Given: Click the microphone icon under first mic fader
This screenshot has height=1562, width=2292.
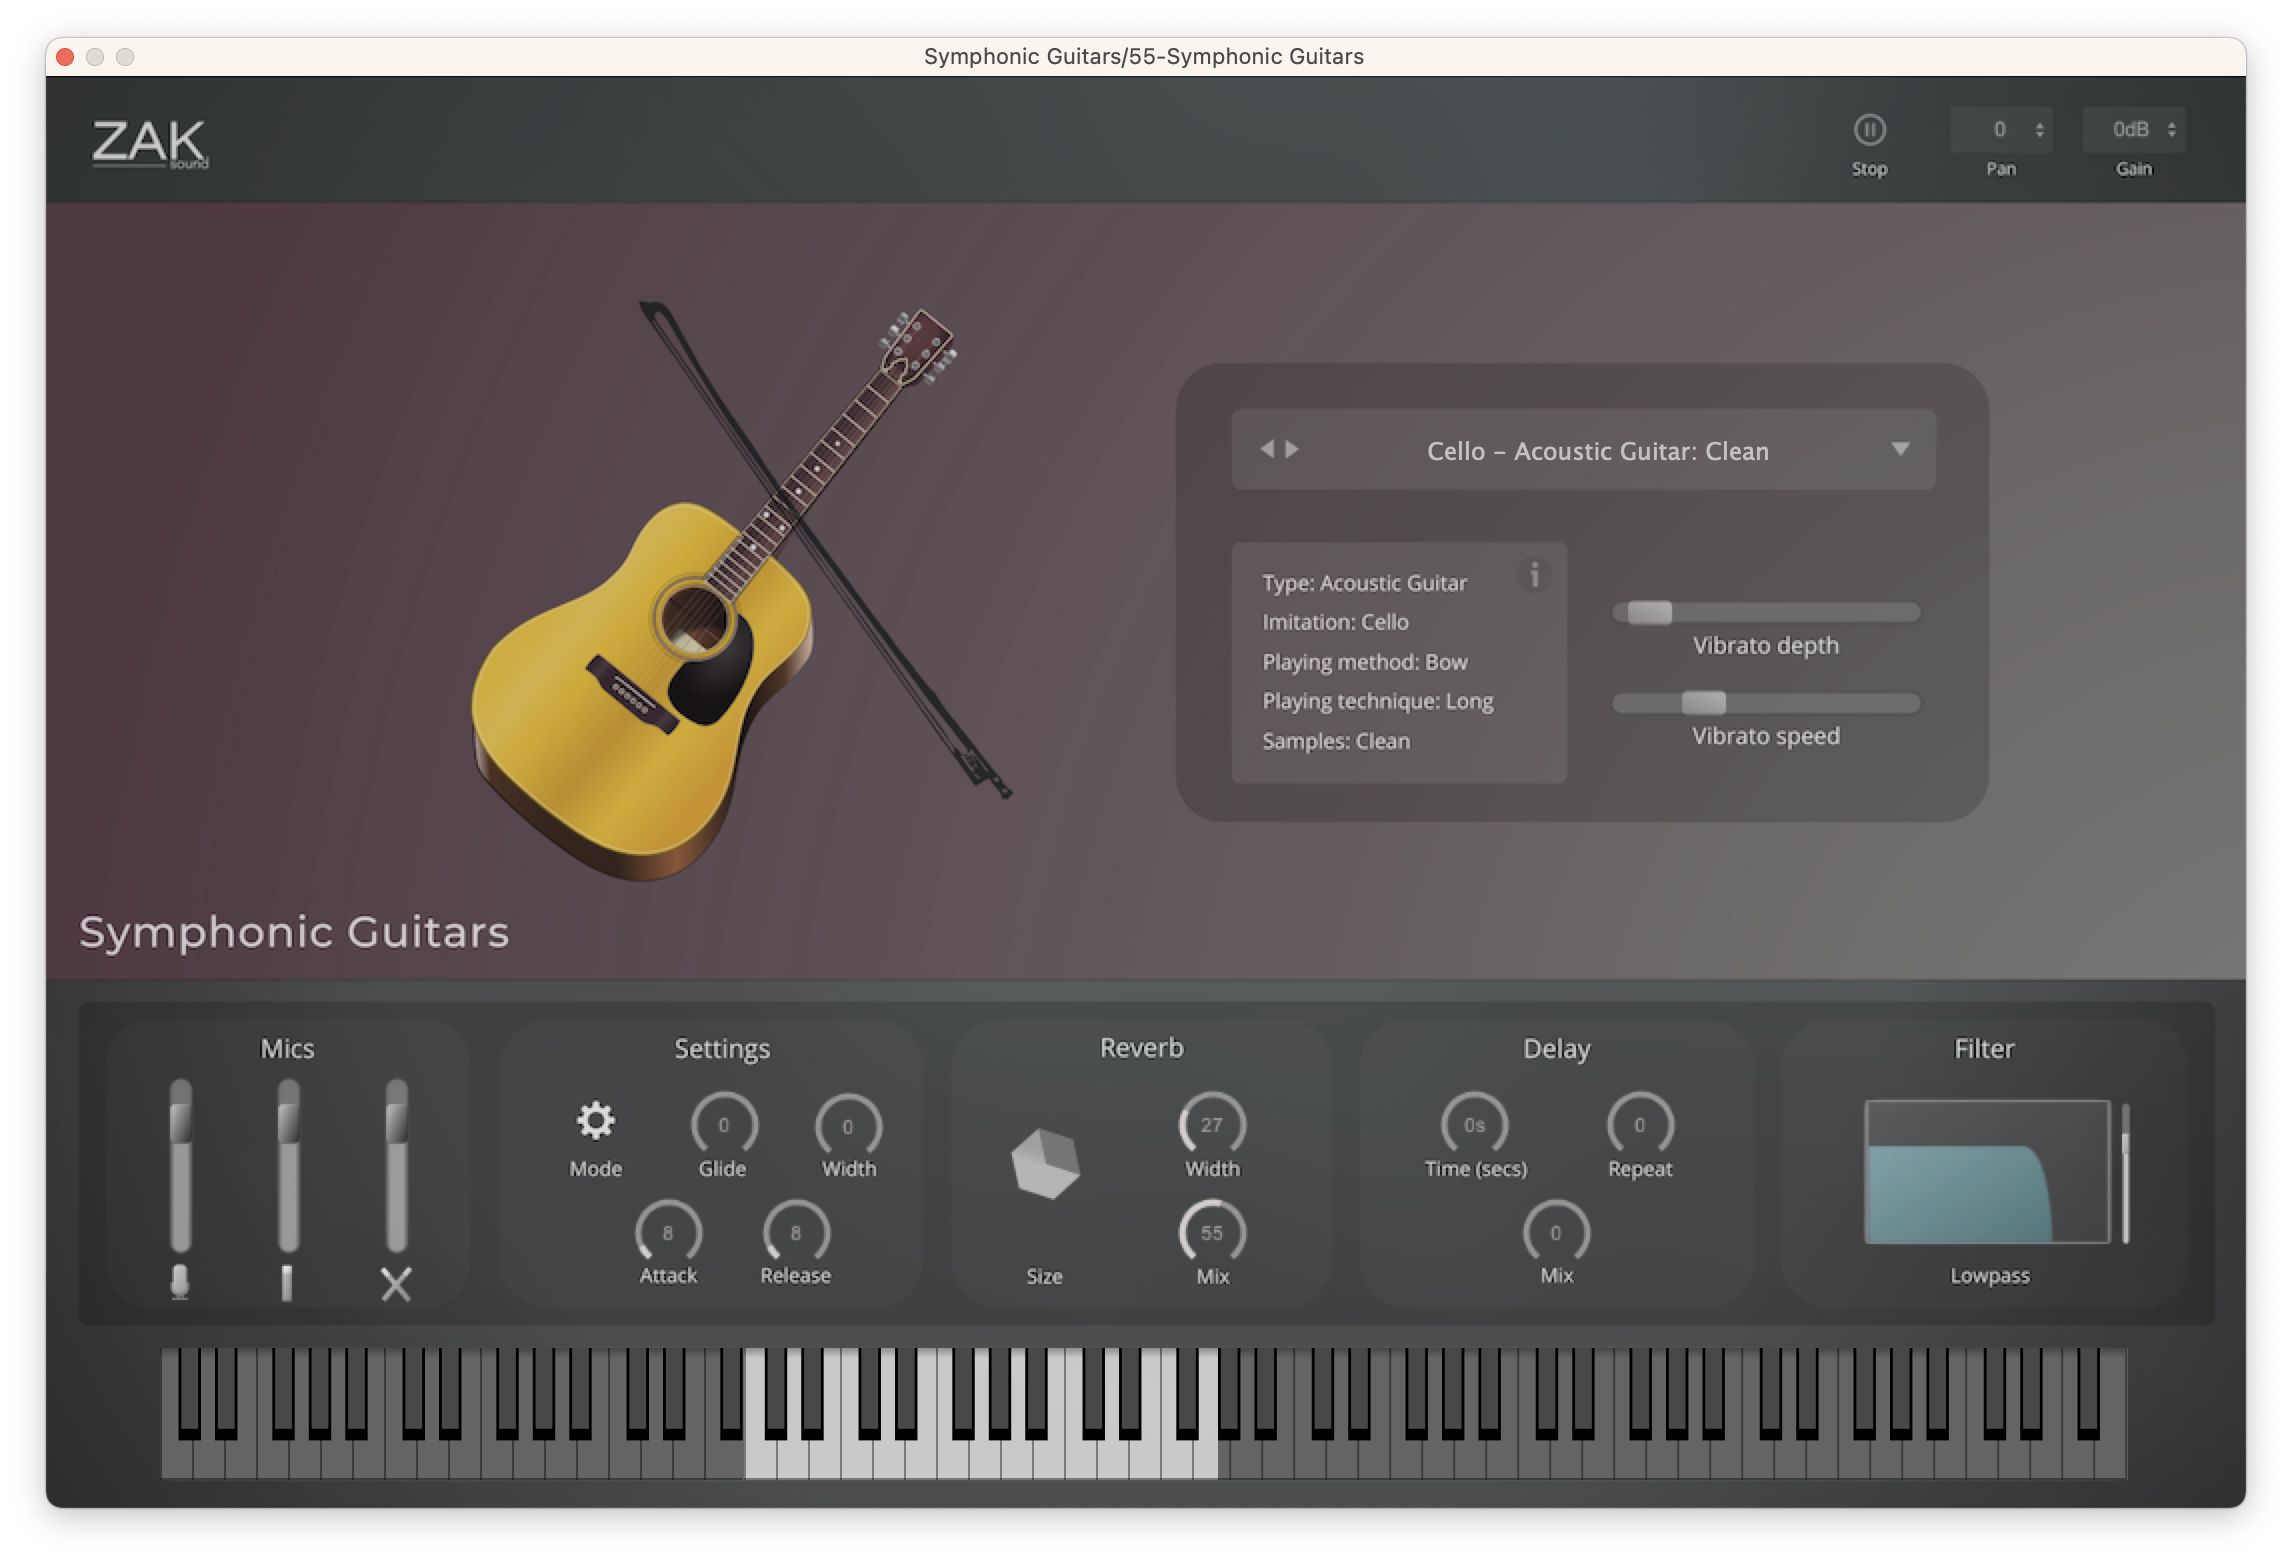Looking at the screenshot, I should (x=180, y=1282).
